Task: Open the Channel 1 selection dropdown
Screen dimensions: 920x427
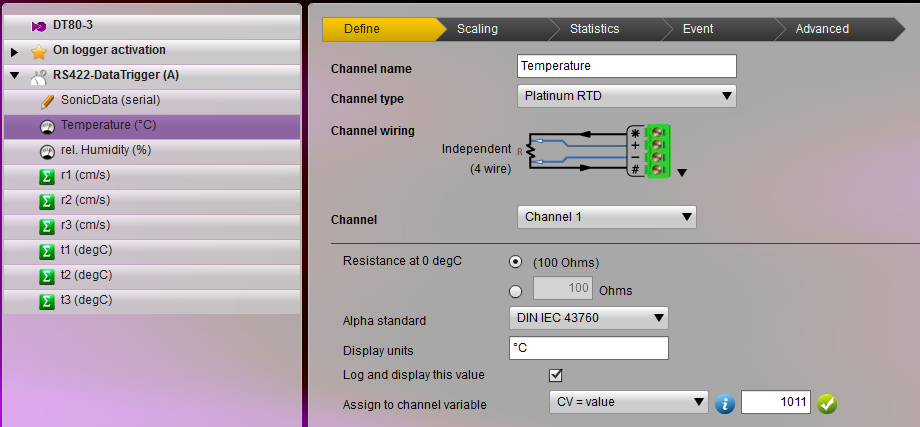Action: [x=606, y=217]
